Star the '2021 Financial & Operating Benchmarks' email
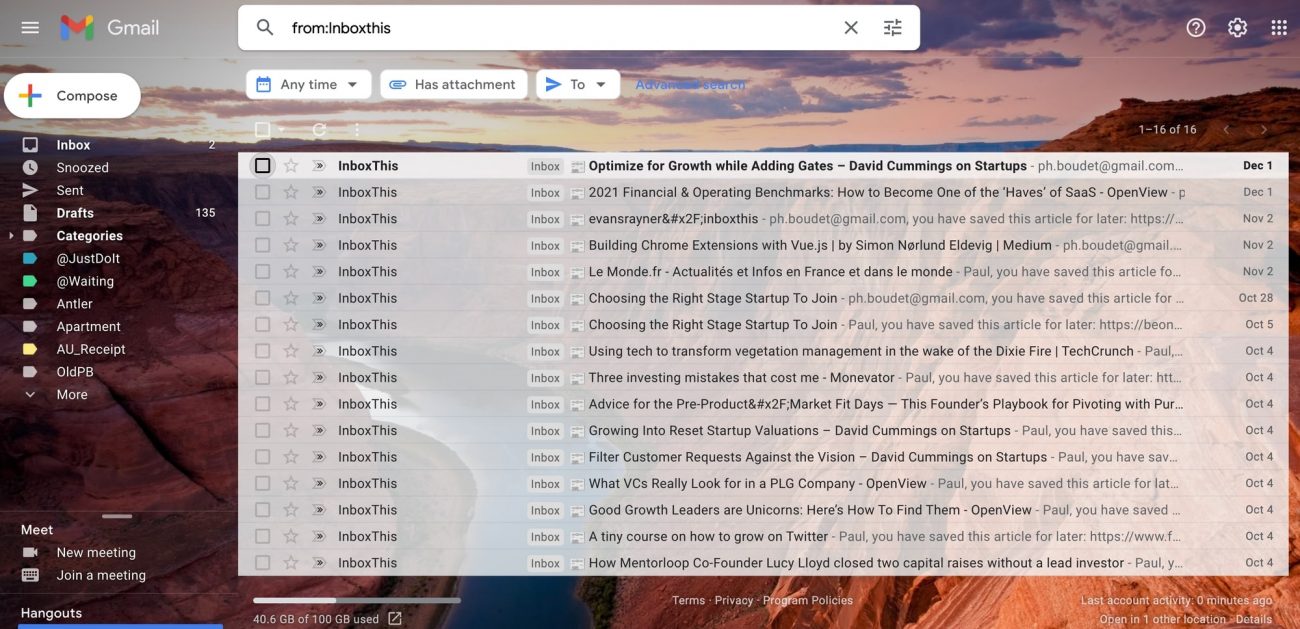 pyautogui.click(x=291, y=192)
